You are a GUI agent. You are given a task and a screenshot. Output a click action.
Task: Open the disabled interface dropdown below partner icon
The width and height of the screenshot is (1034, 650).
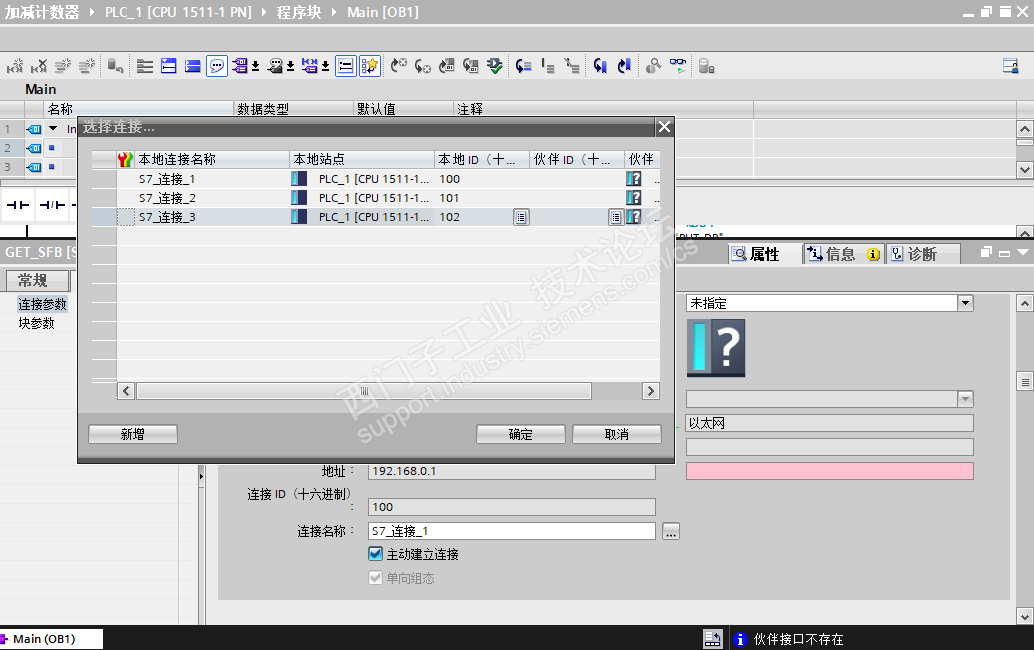[965, 399]
